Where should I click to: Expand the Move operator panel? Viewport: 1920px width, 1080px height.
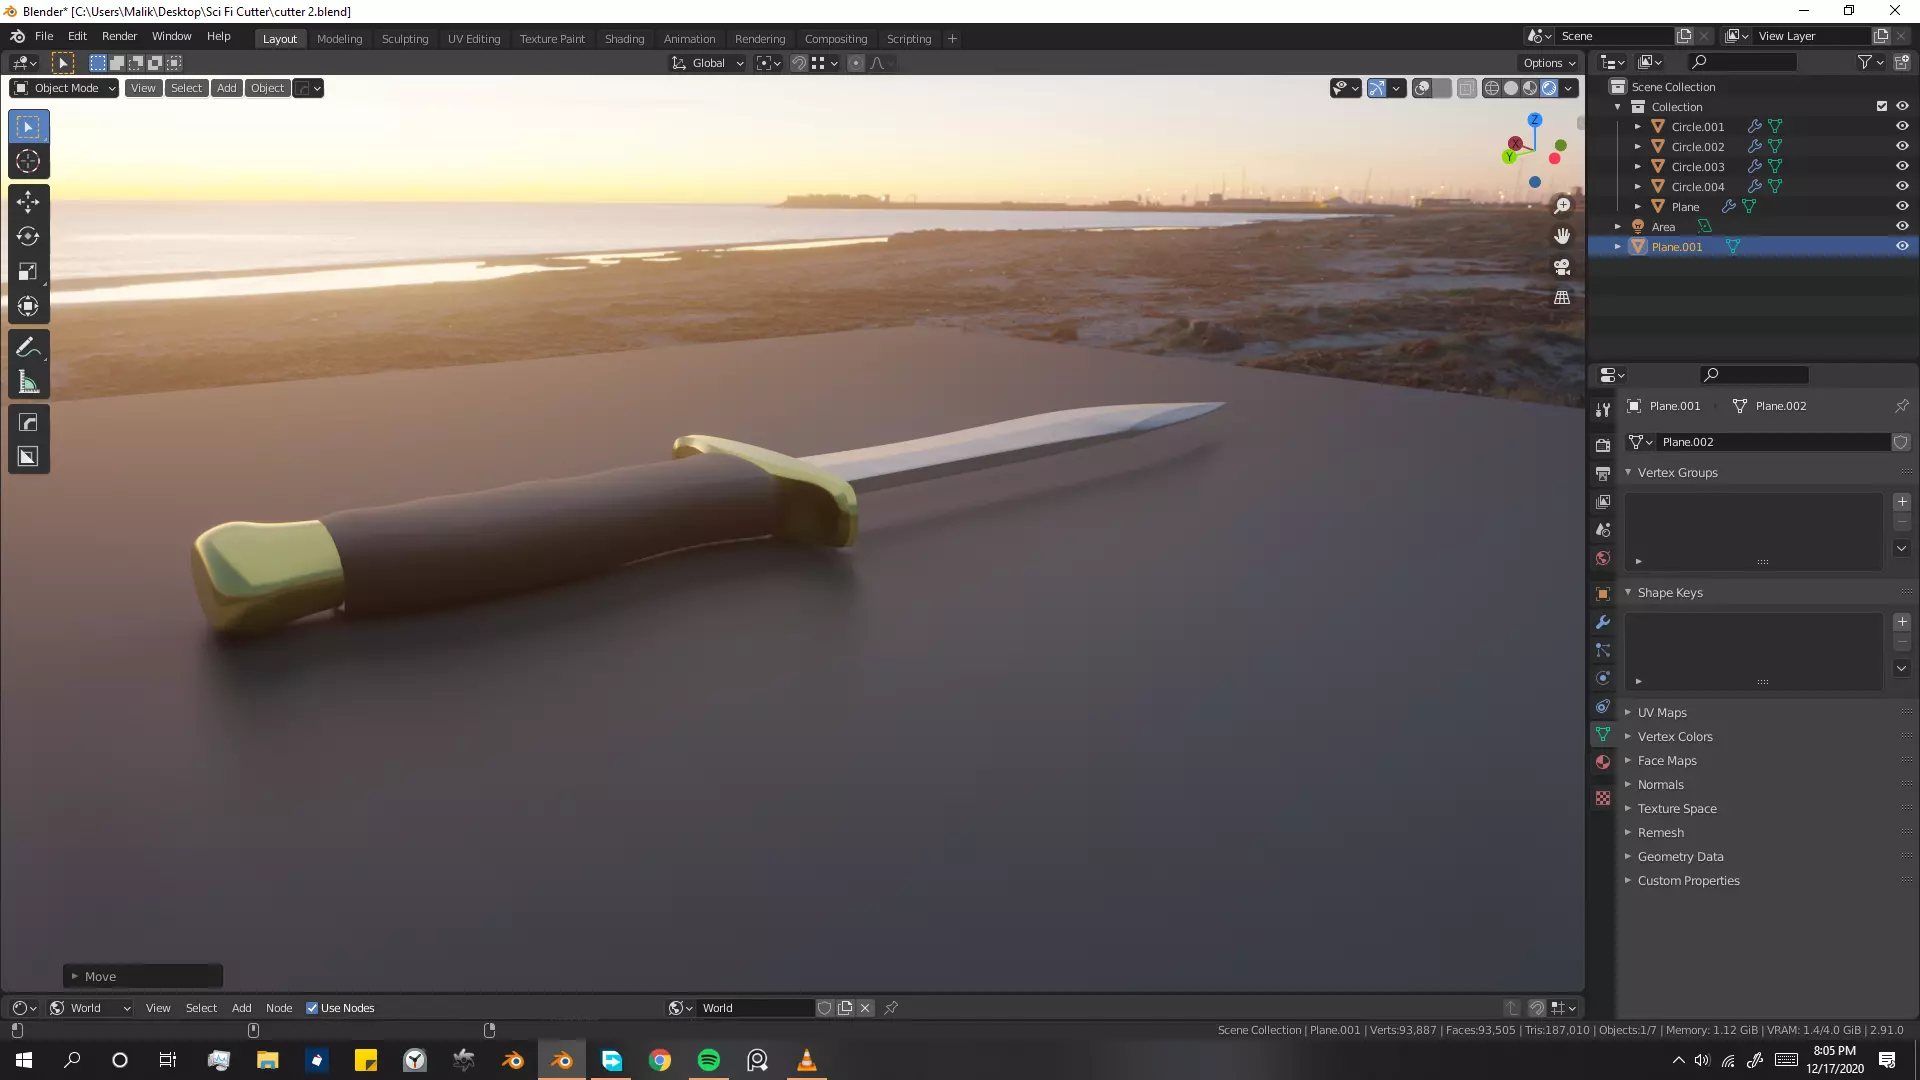tap(143, 976)
